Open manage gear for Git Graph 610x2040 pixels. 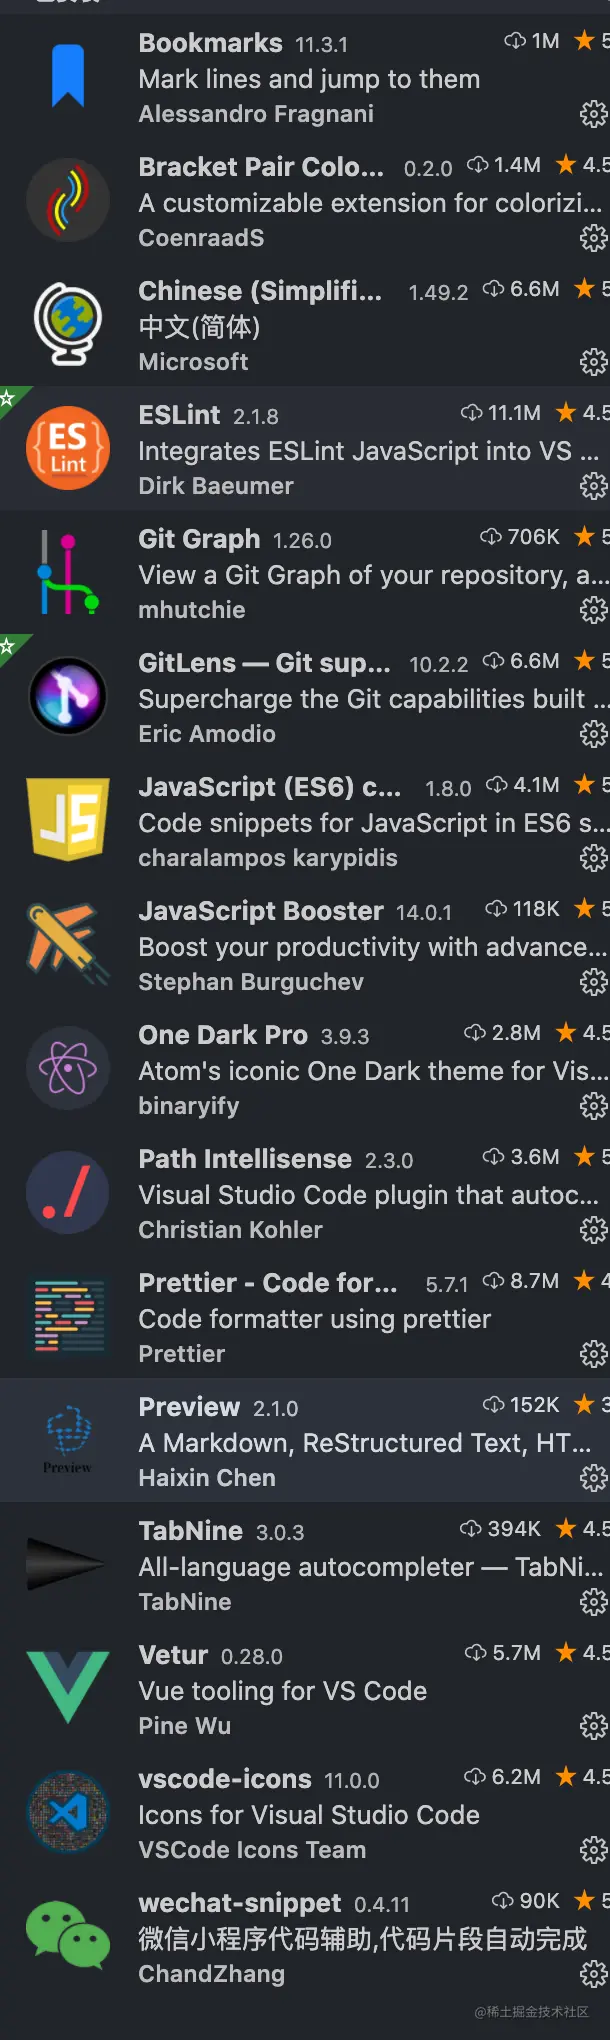pyautogui.click(x=594, y=610)
